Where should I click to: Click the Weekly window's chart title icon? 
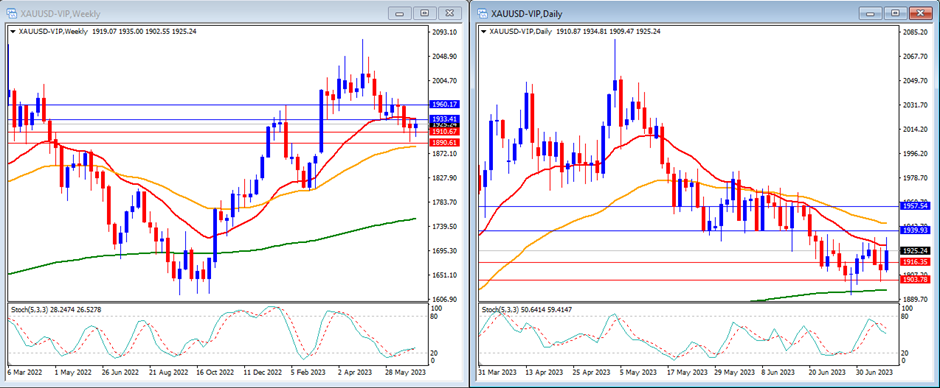tap(10, 13)
